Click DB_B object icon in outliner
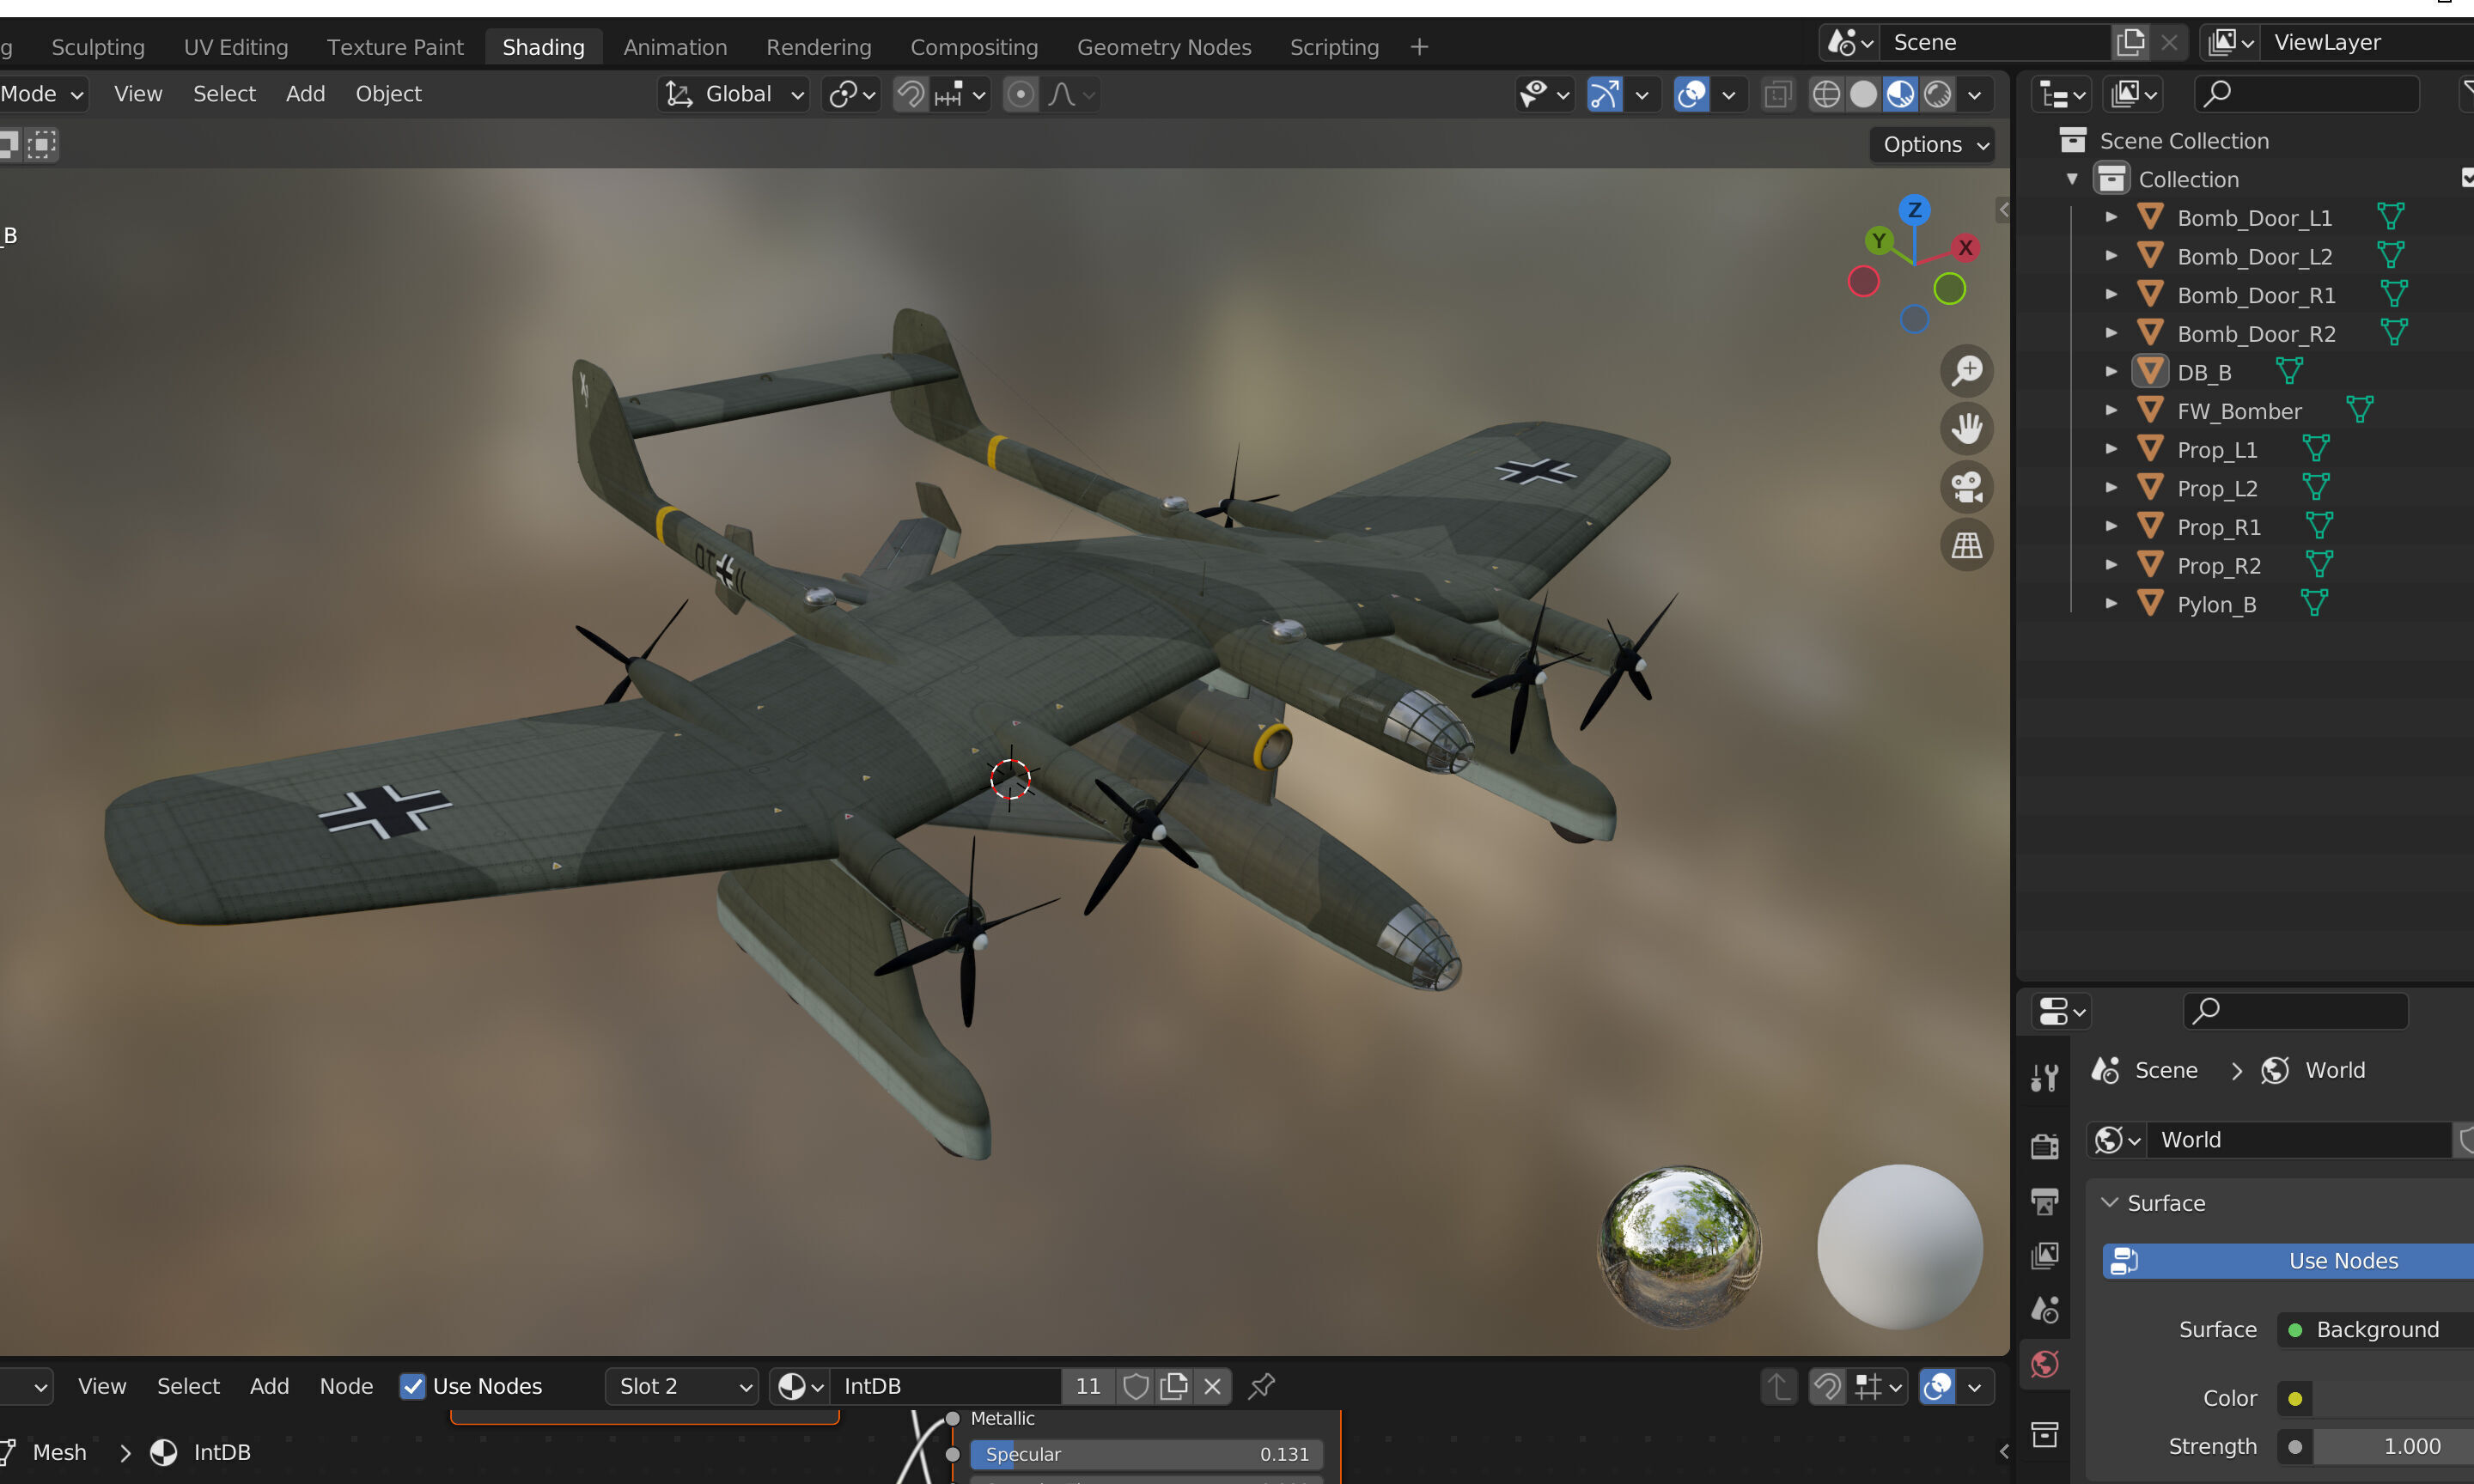Viewport: 2474px width, 1484px height. [x=2150, y=372]
